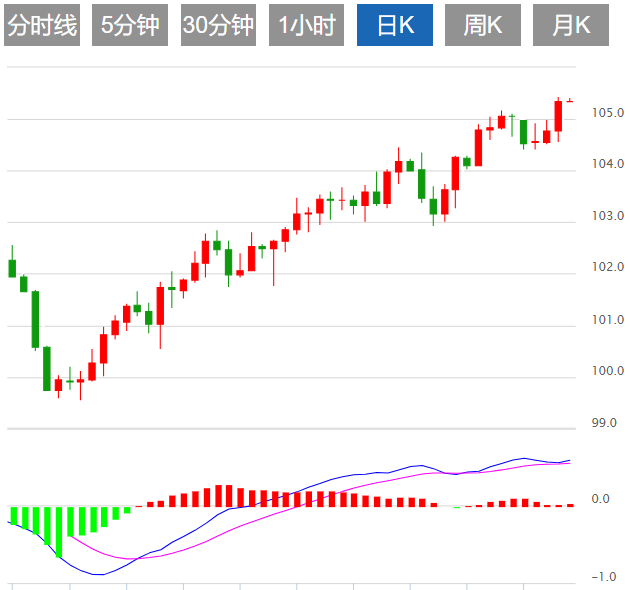
Task: Switch to the 分时线 tab
Action: (42, 25)
